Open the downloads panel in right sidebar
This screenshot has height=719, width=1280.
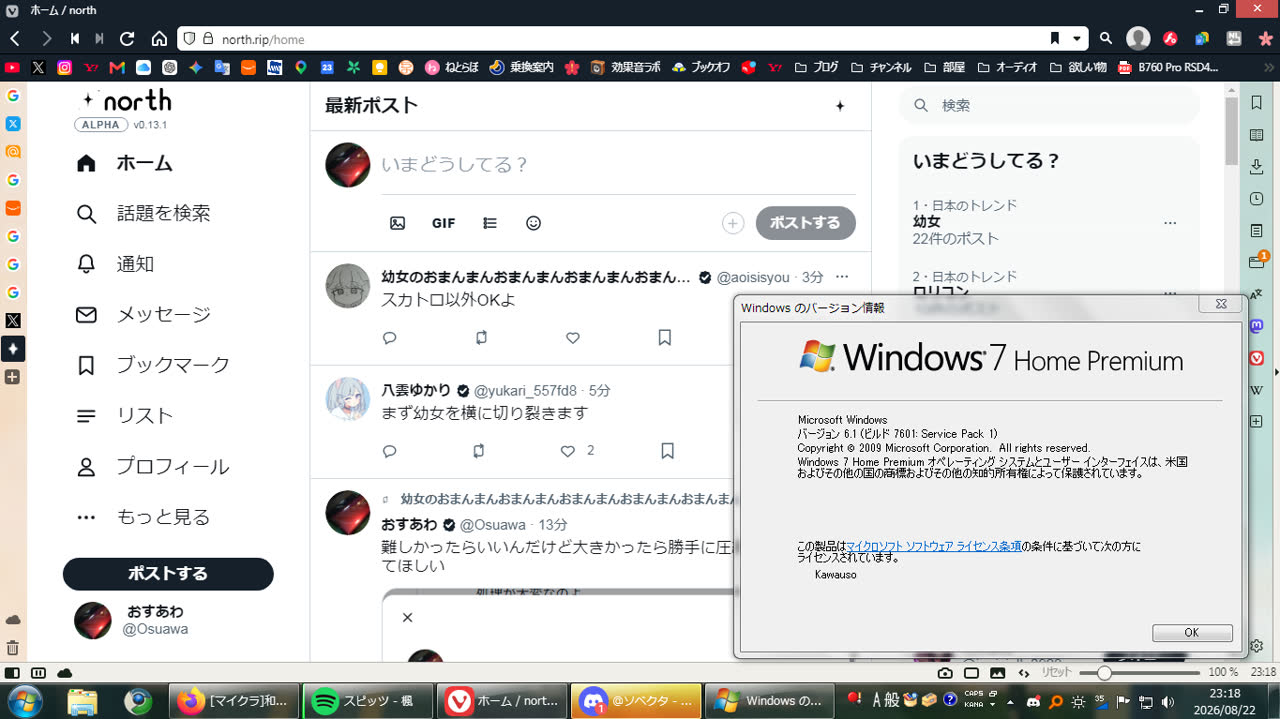pyautogui.click(x=1257, y=167)
